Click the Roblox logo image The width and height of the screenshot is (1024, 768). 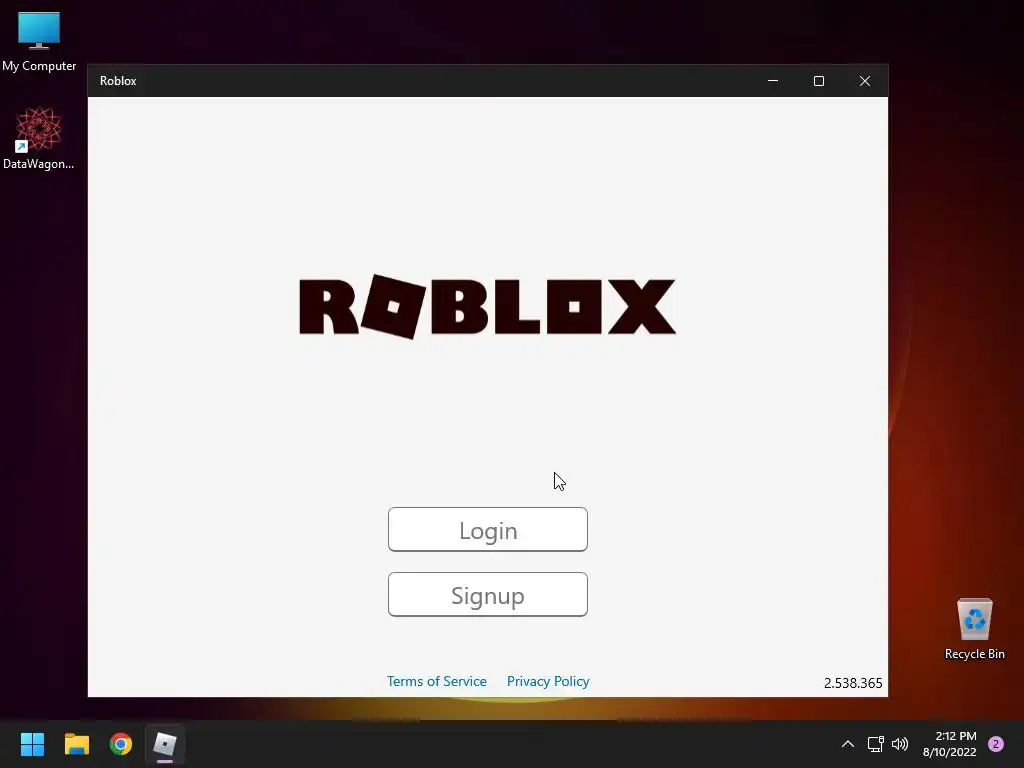487,307
